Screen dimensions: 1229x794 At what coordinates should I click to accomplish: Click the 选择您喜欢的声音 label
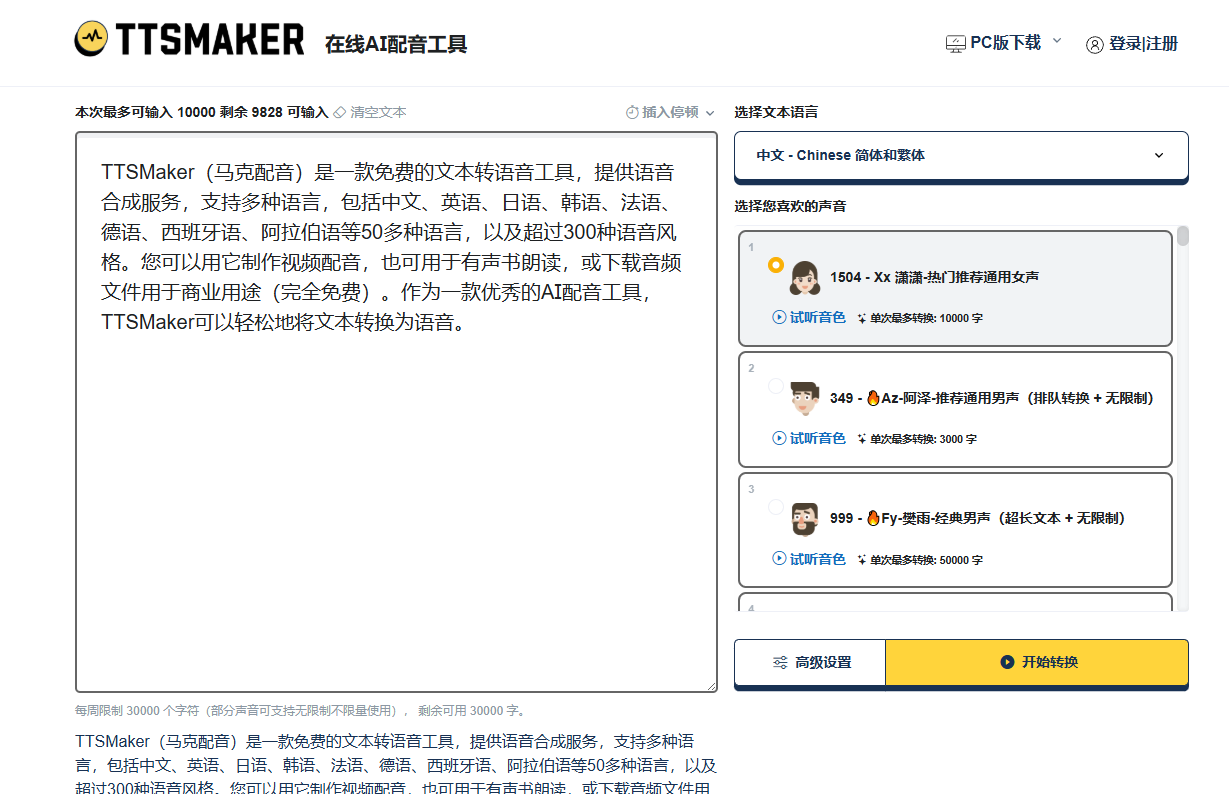(790, 206)
